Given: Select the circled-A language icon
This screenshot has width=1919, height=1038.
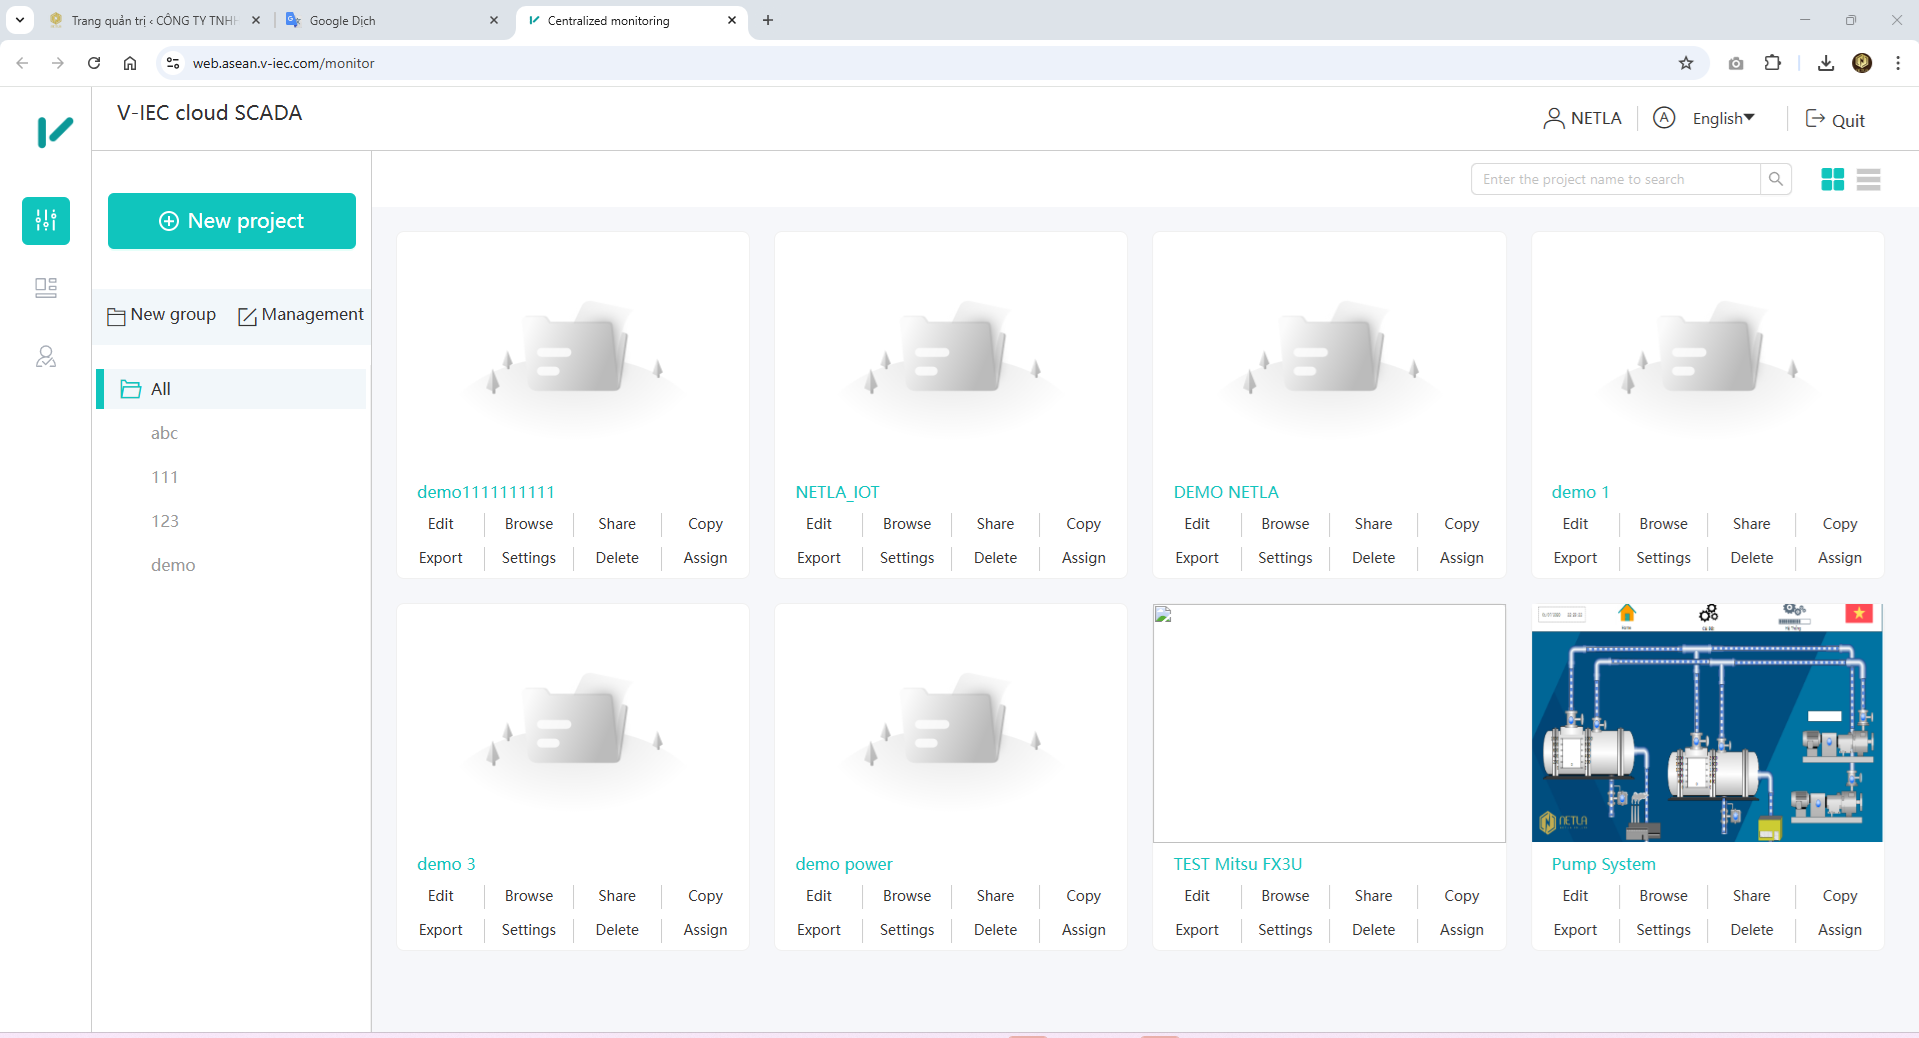Looking at the screenshot, I should [1663, 118].
